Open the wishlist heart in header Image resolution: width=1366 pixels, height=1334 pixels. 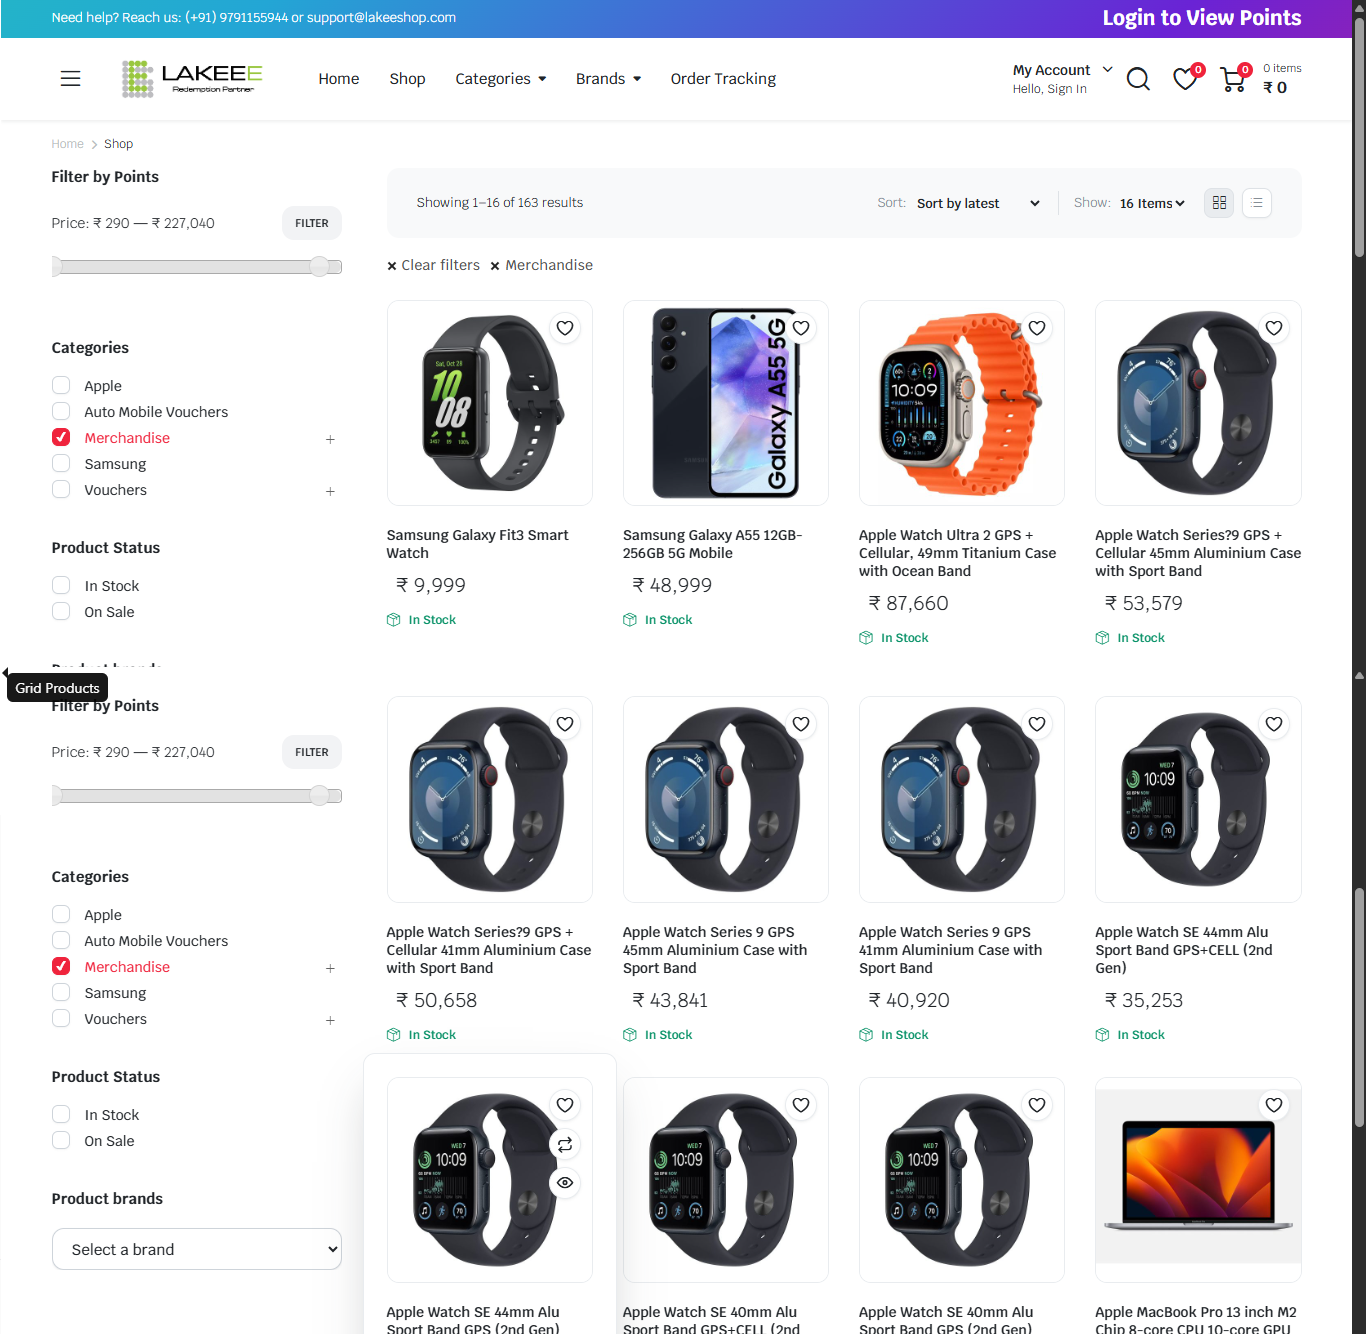pos(1185,79)
